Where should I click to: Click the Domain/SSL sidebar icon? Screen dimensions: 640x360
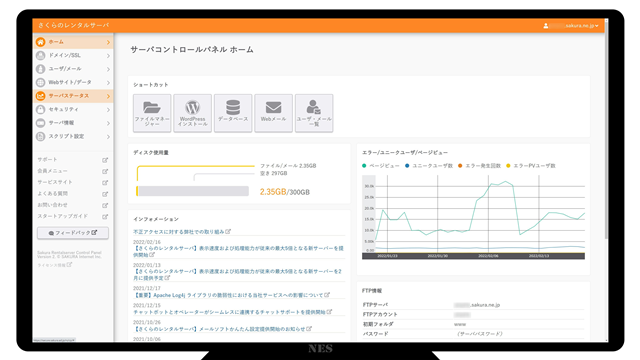[40, 56]
